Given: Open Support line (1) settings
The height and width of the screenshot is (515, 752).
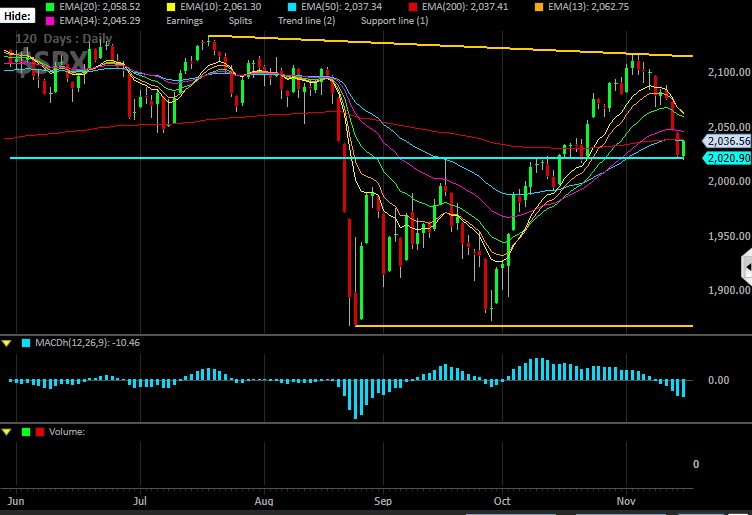Looking at the screenshot, I should (x=394, y=21).
